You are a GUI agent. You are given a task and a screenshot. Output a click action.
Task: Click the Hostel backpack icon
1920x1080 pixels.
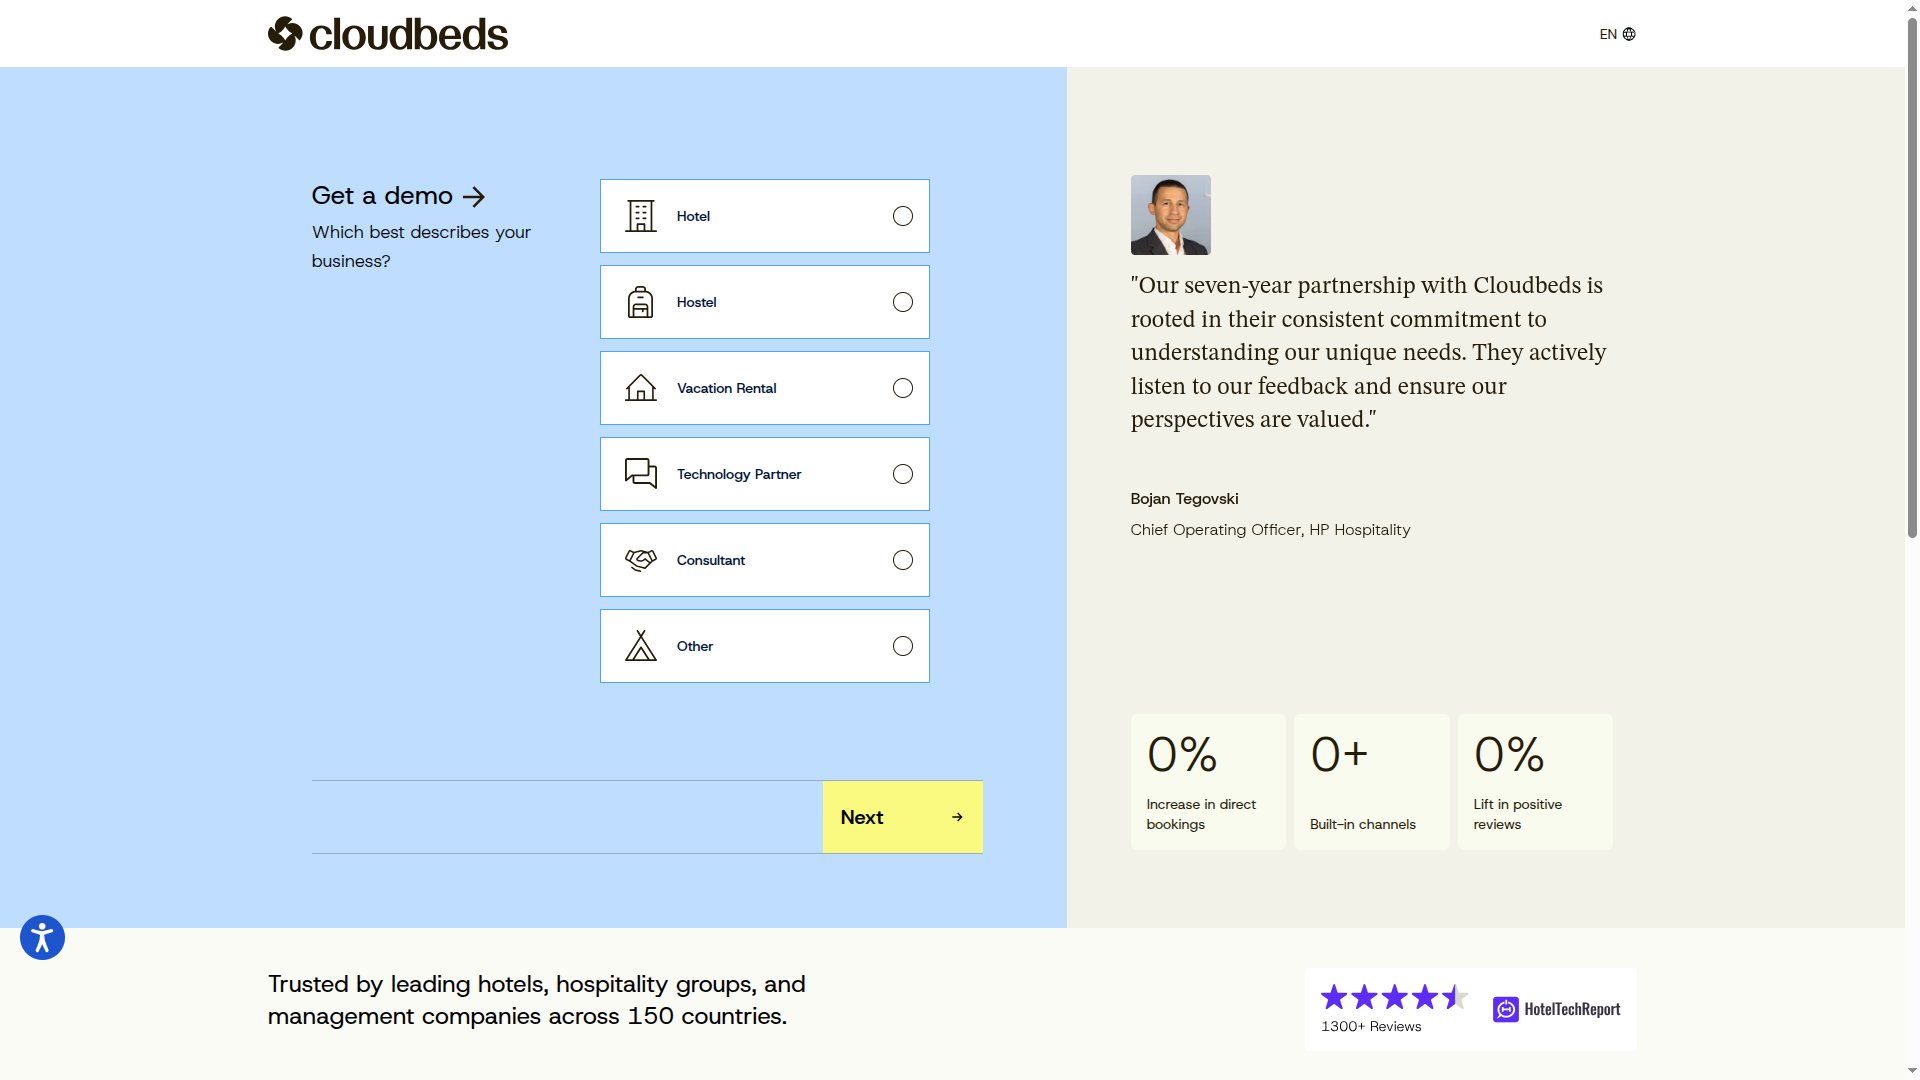639,301
